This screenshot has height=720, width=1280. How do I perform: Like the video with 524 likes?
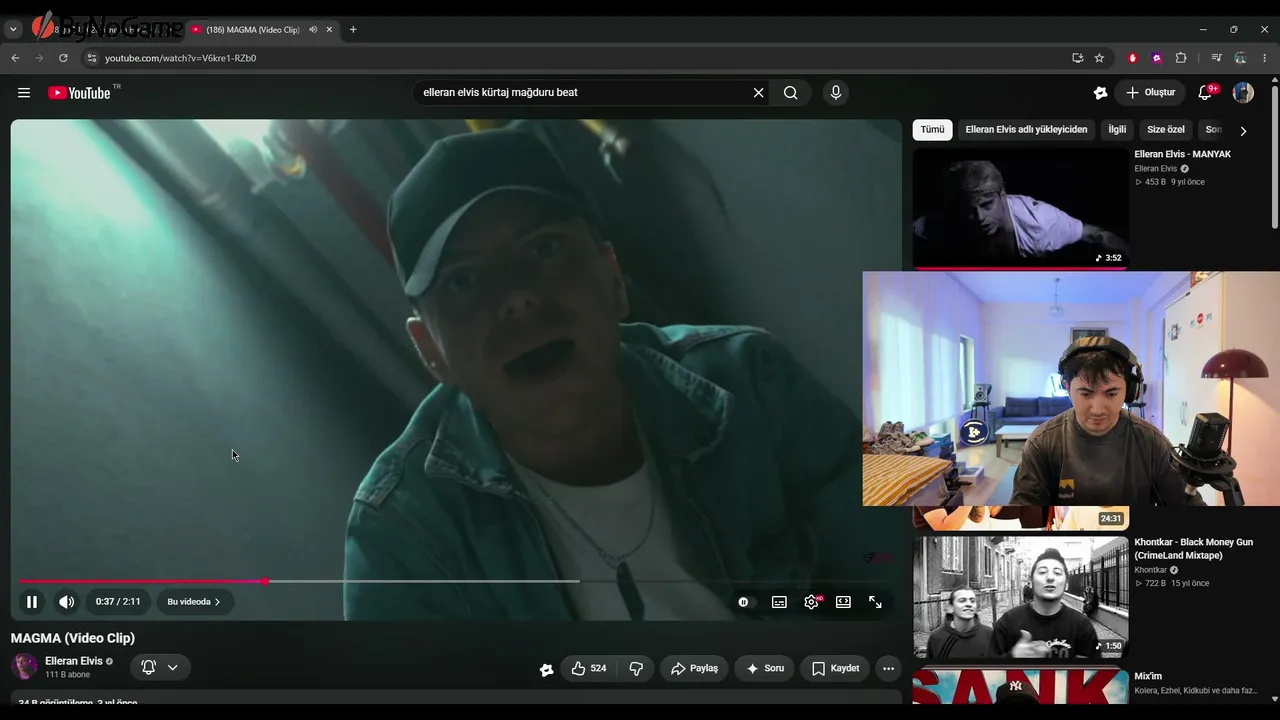pos(588,668)
